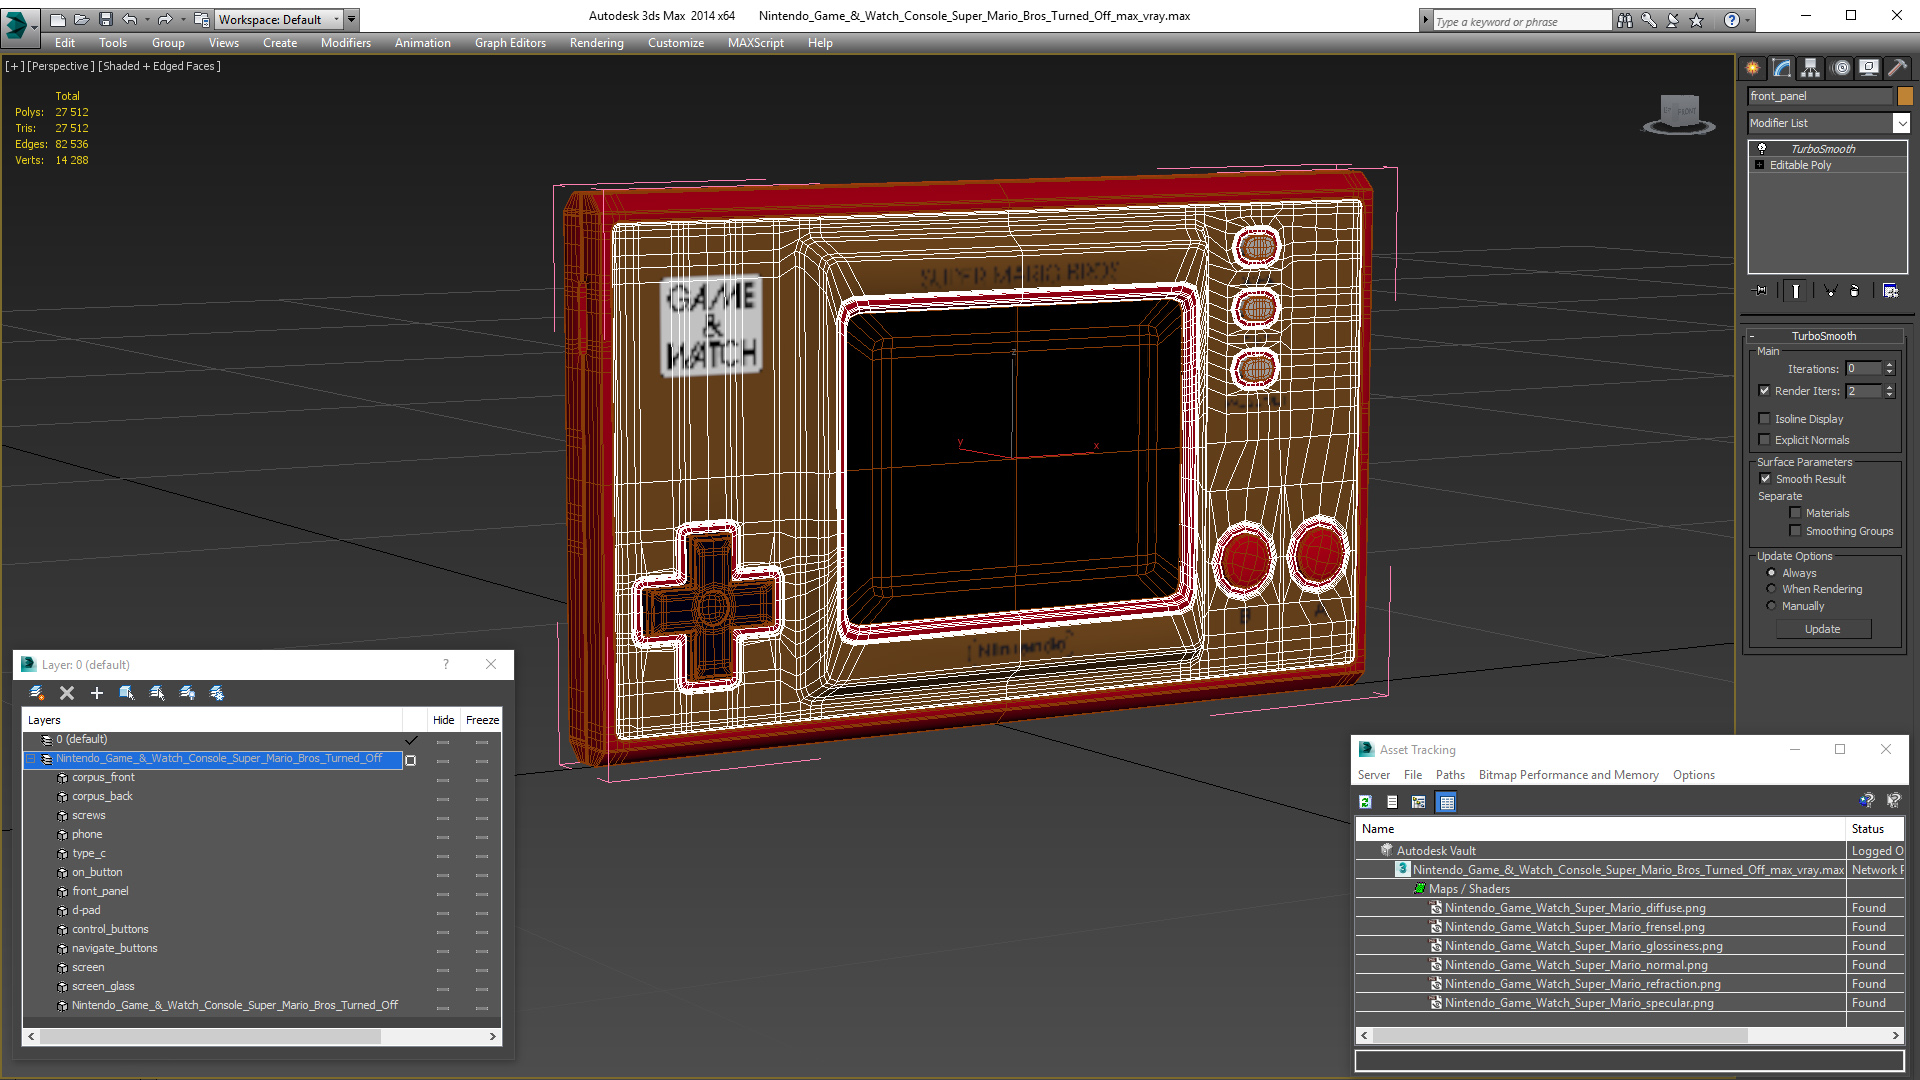Open the Rendering menu
1920x1080 pixels.
[x=597, y=43]
